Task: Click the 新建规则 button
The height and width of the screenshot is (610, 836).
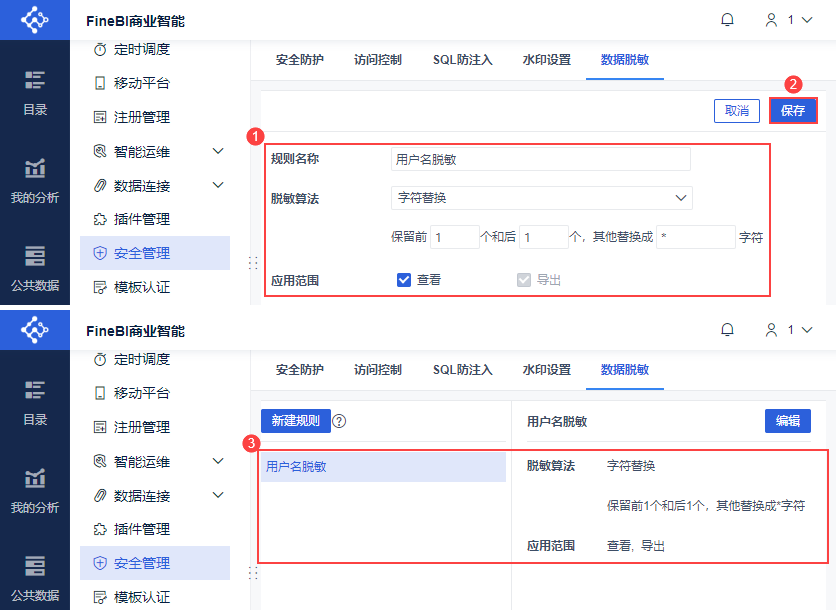Action: (295, 421)
